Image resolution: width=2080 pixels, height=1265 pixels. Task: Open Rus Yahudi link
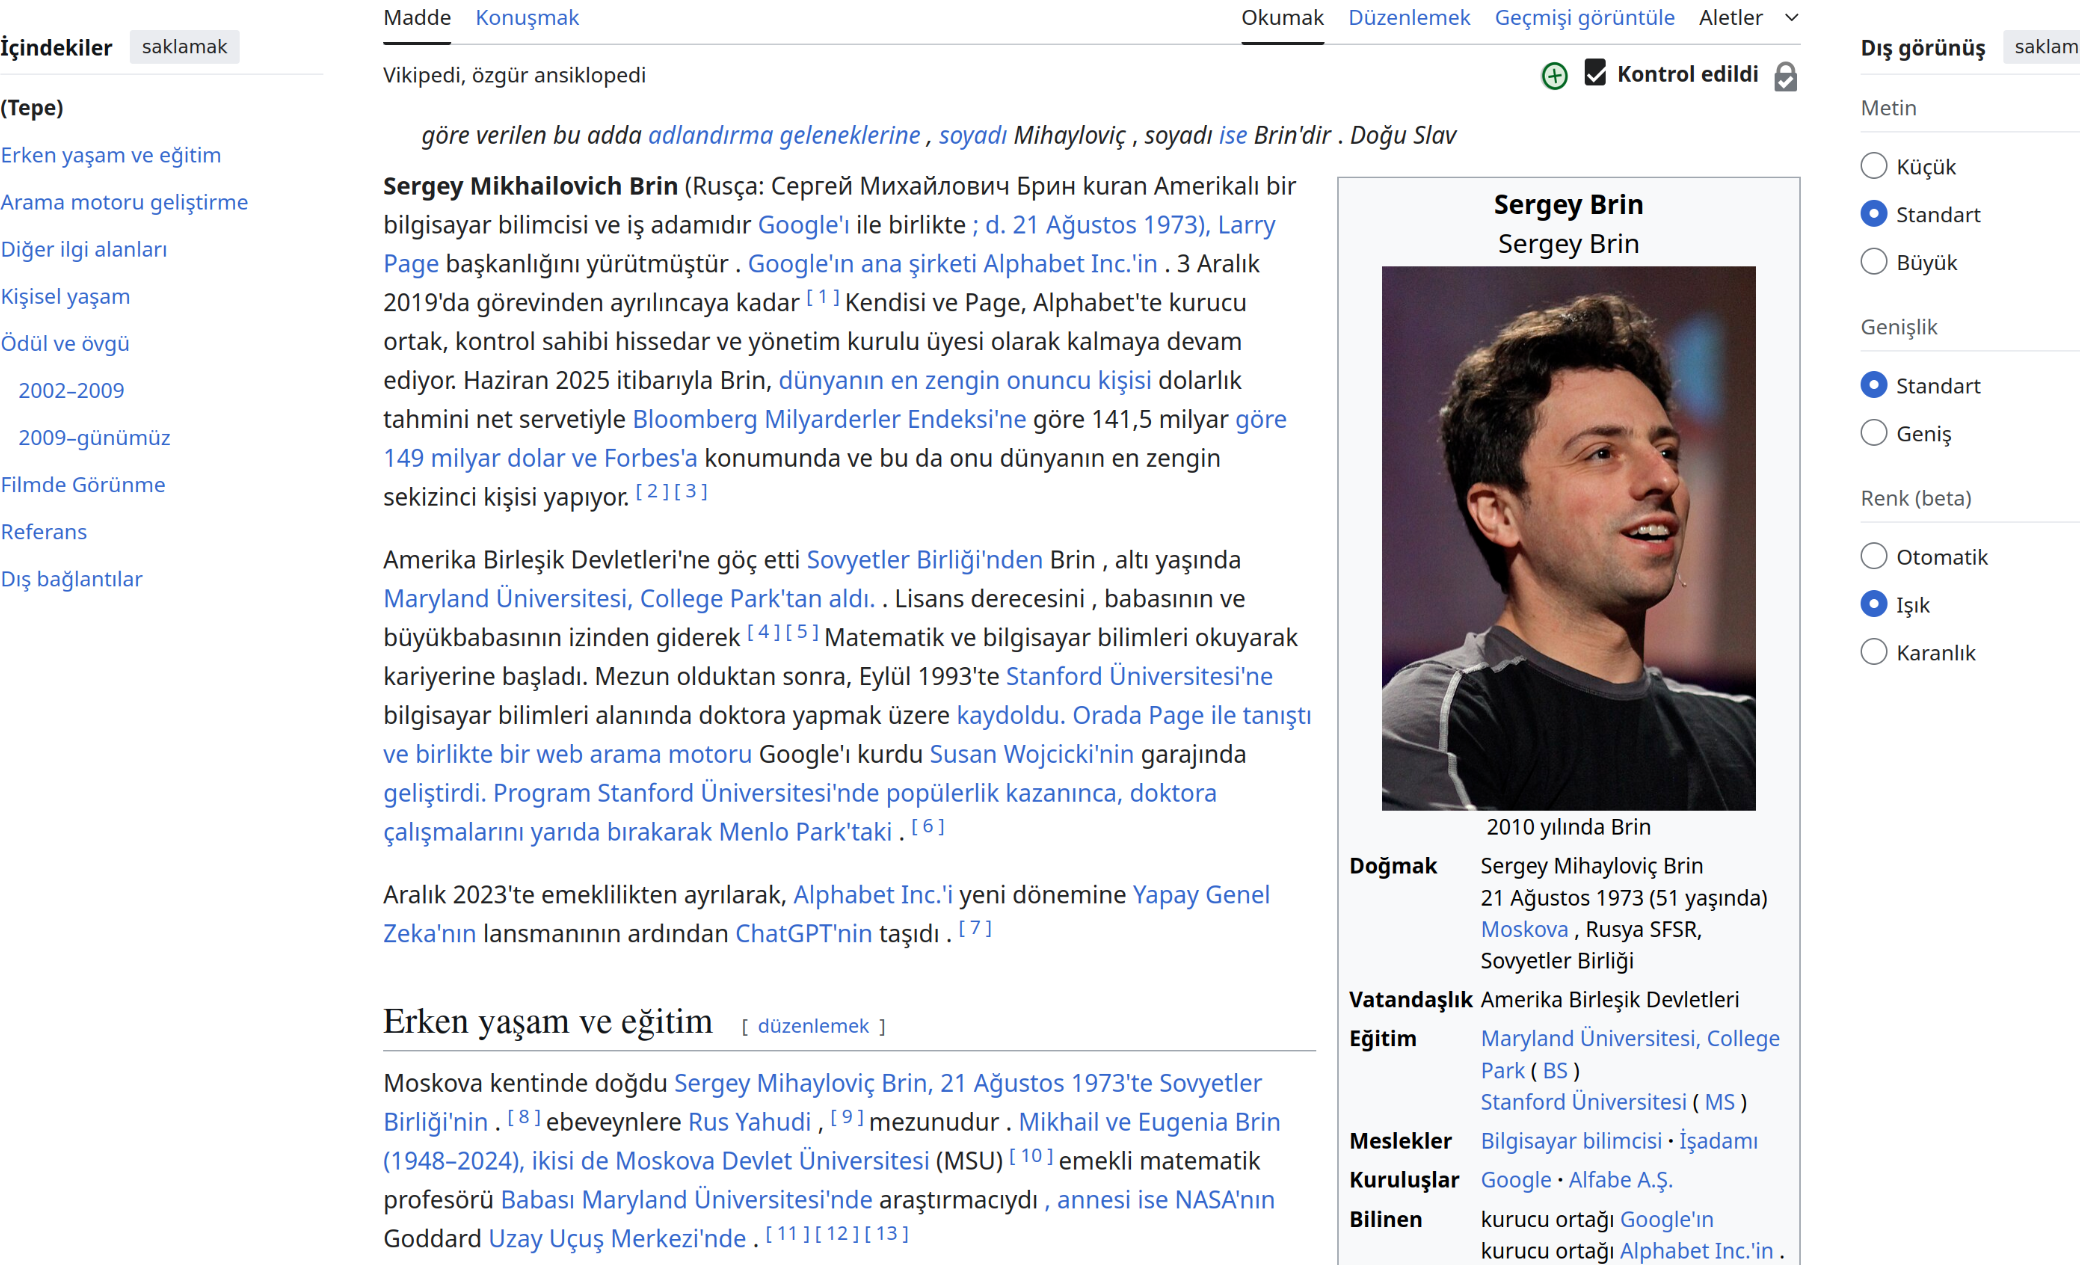pyautogui.click(x=749, y=1122)
